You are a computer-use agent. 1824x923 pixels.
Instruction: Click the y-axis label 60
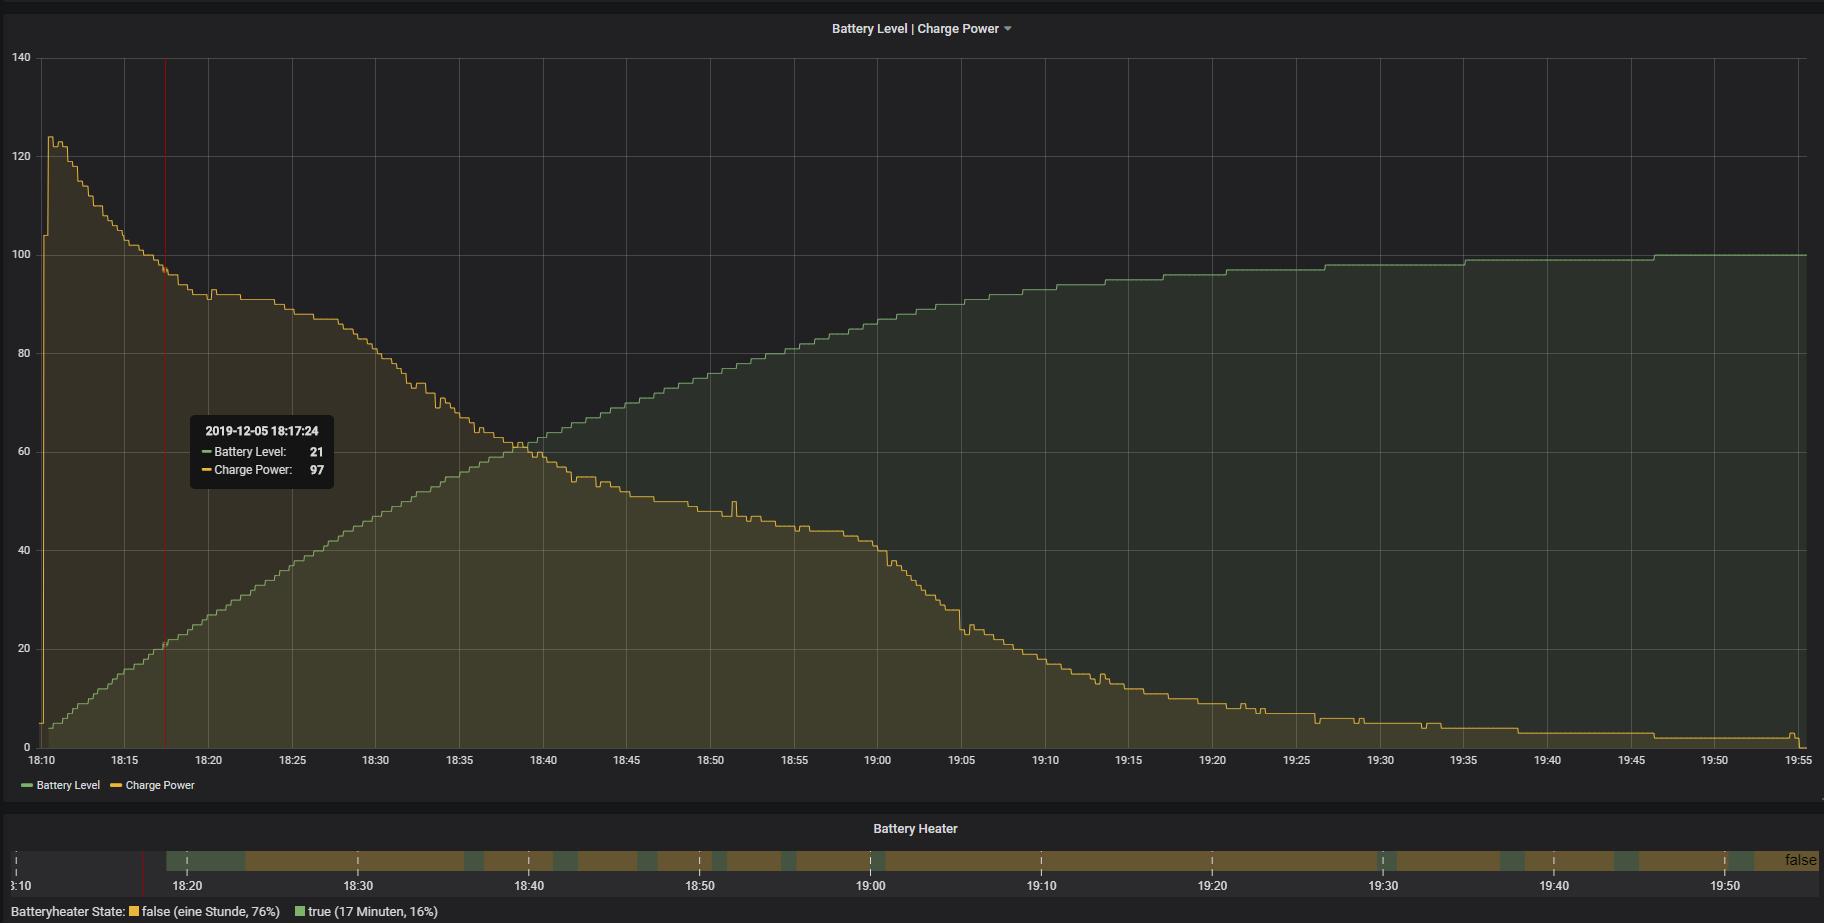(x=24, y=452)
